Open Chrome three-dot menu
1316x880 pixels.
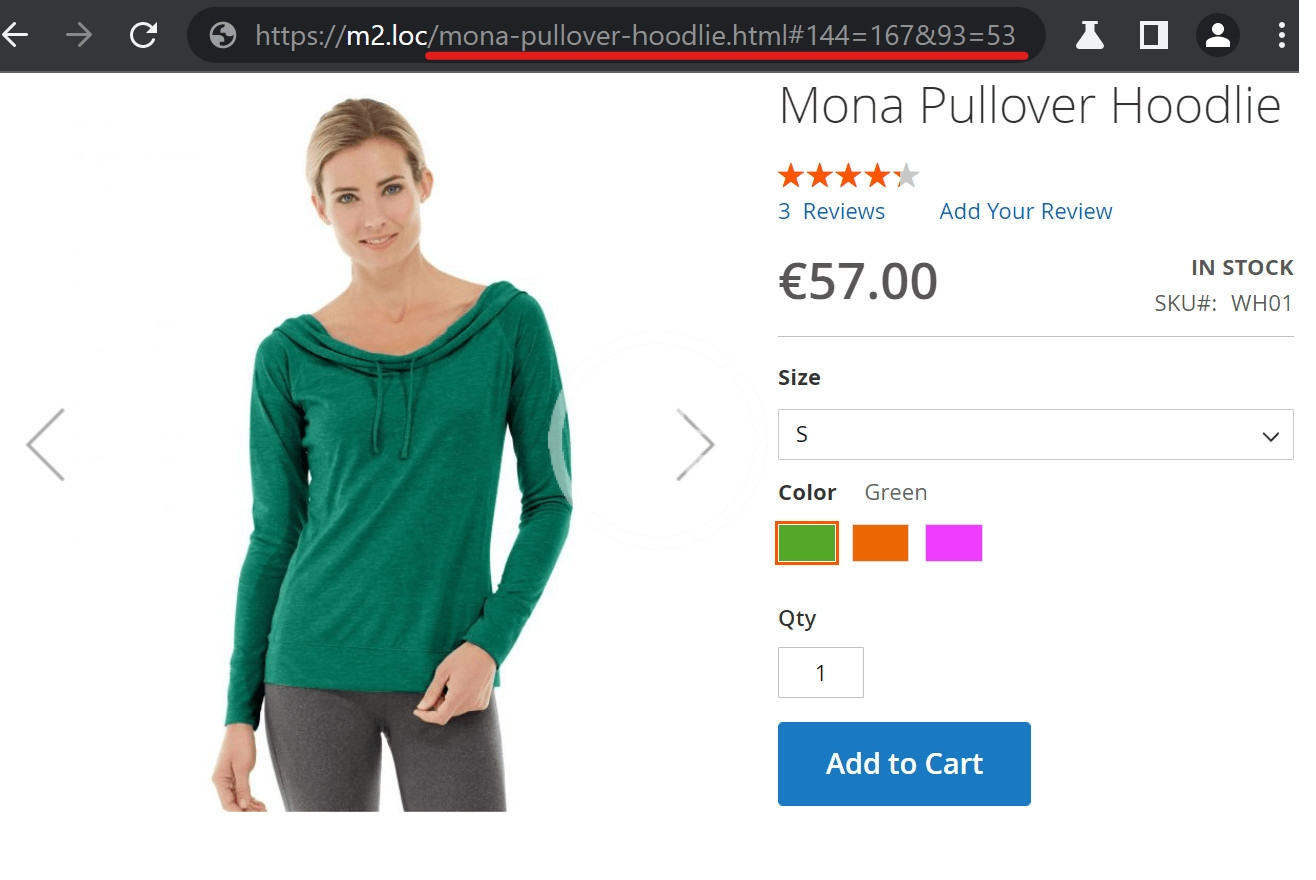1282,36
